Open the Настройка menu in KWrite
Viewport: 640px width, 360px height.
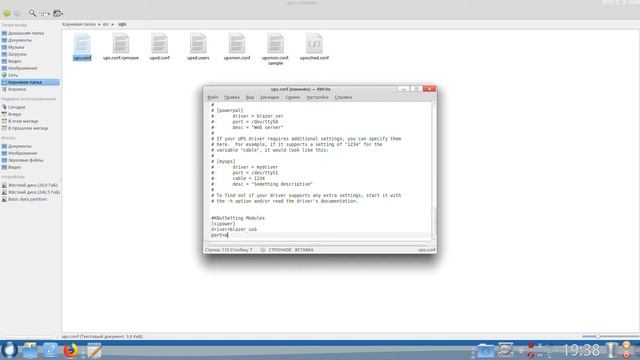[x=318, y=97]
